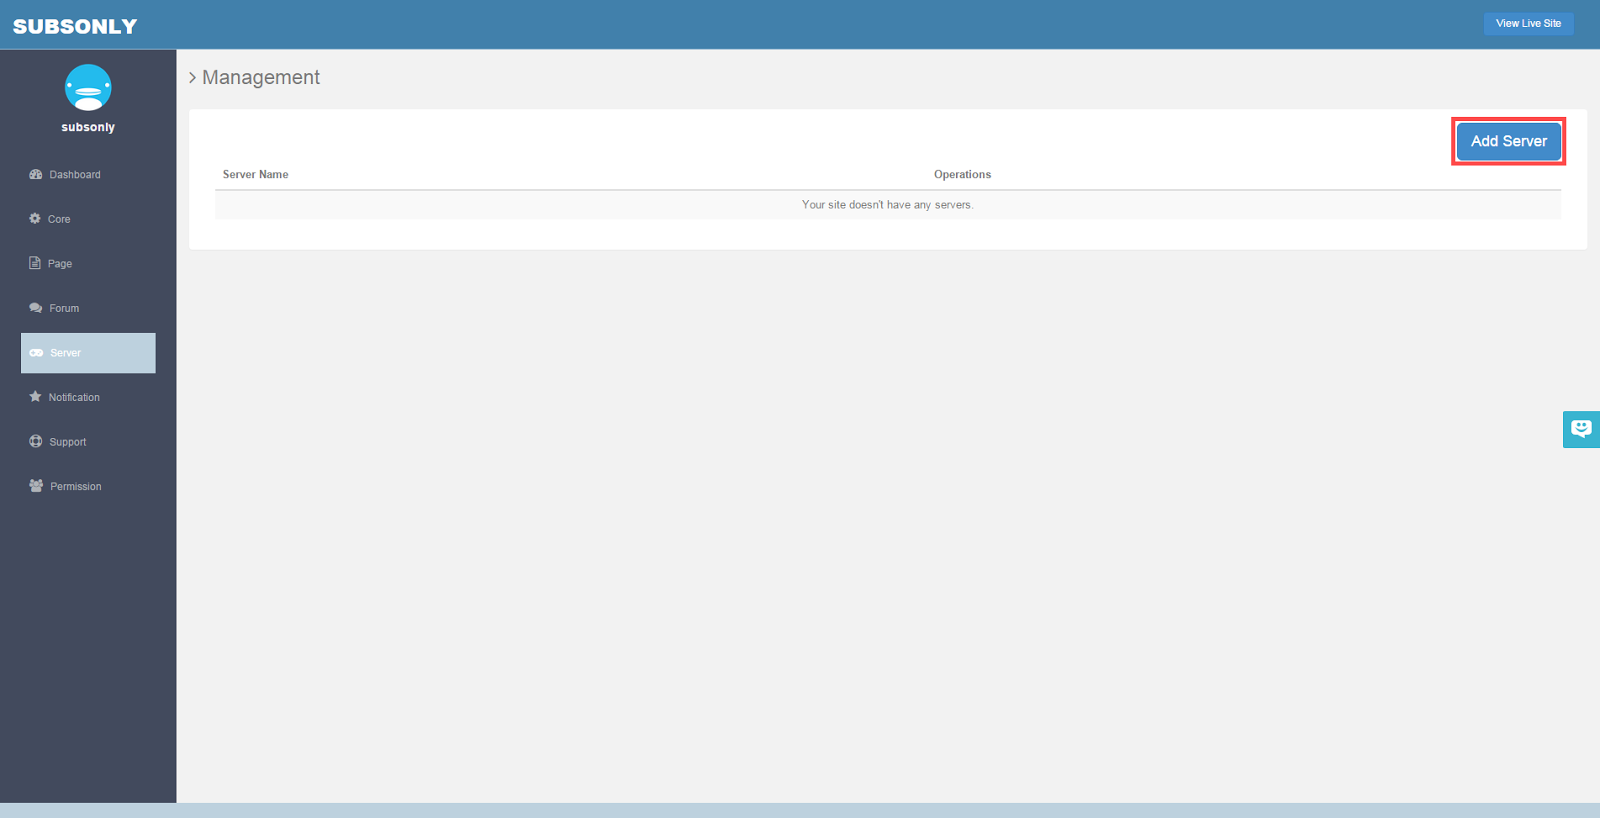The image size is (1600, 818).
Task: Click the Notification star icon
Action: (35, 397)
